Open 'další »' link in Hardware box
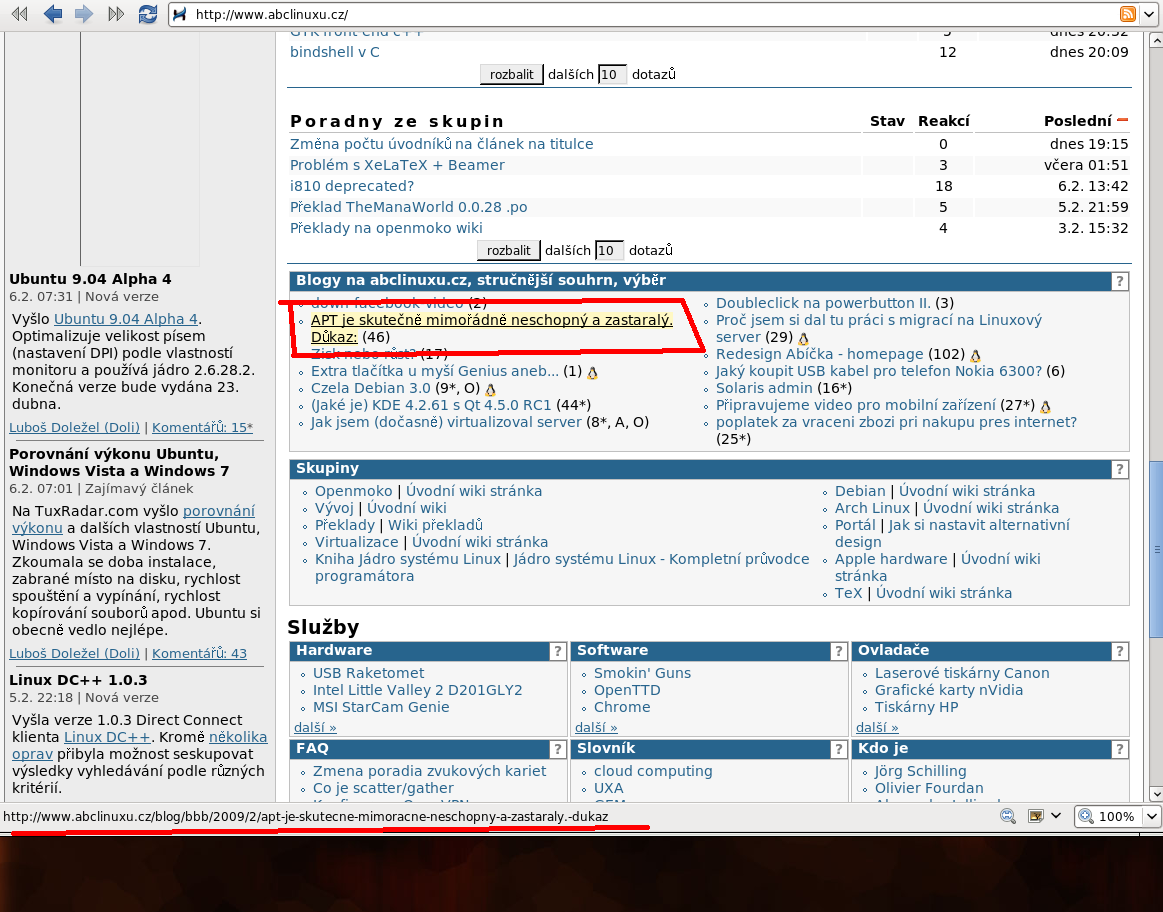The height and width of the screenshot is (912, 1163). point(315,727)
